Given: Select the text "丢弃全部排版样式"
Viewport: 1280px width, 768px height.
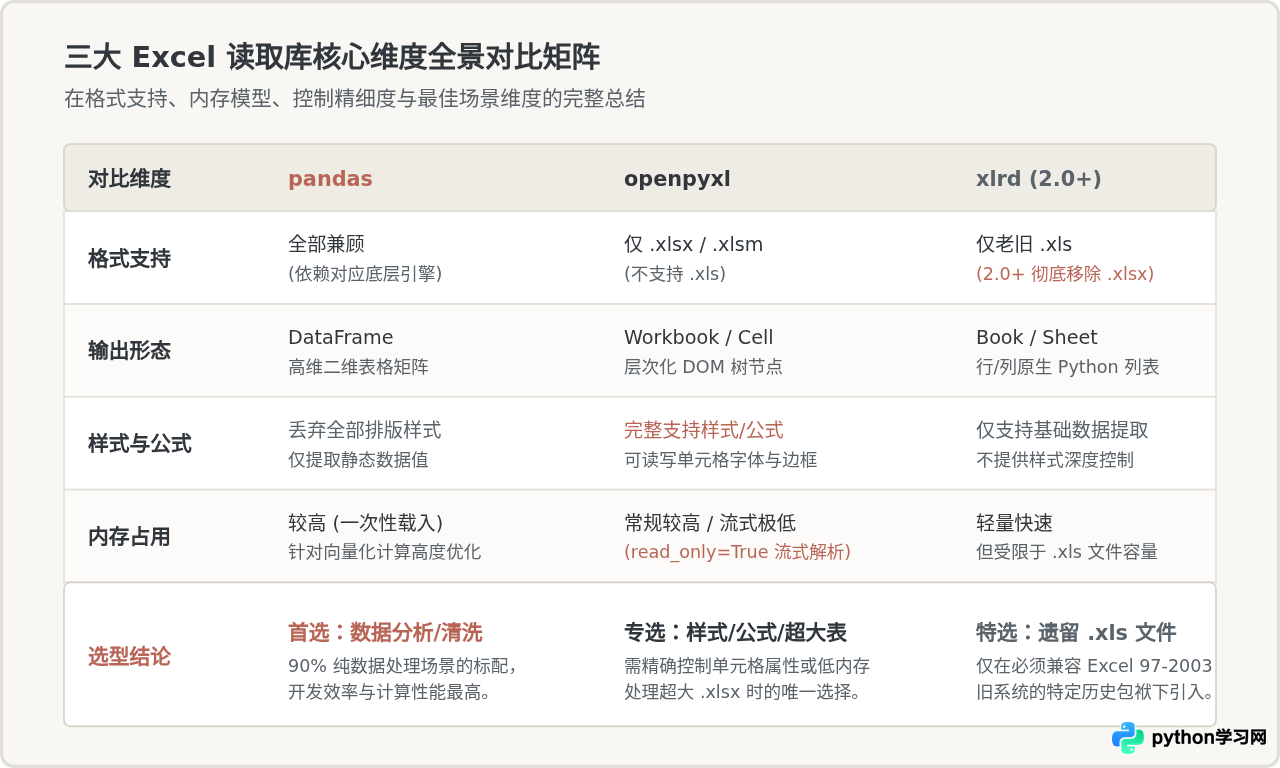Looking at the screenshot, I should pyautogui.click(x=364, y=430).
